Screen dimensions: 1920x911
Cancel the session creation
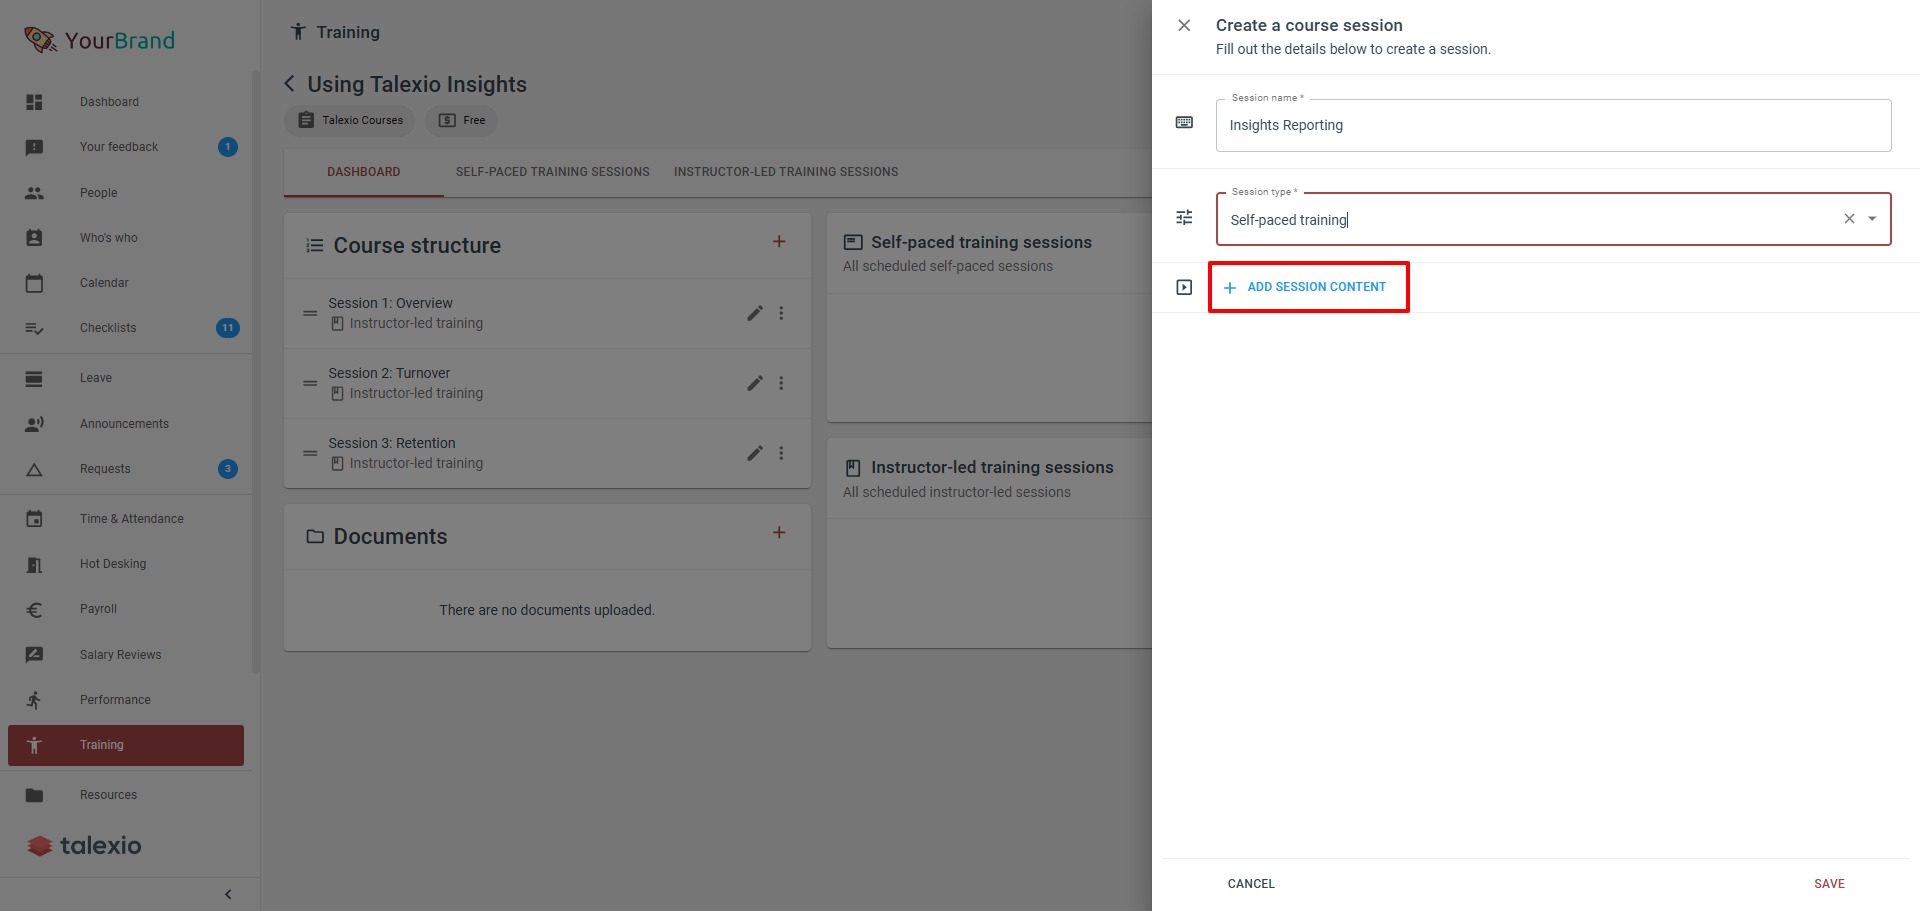[1251, 884]
